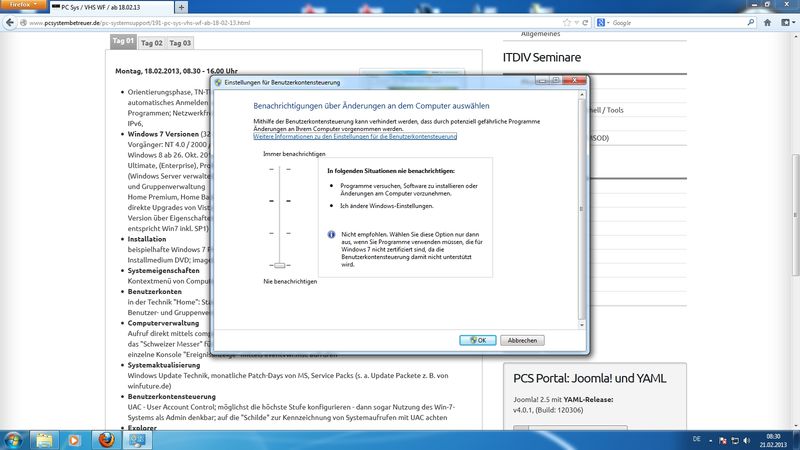Click the Windows 7 Versionen bullet heading
Viewport: 800px width, 450px height.
click(163, 134)
